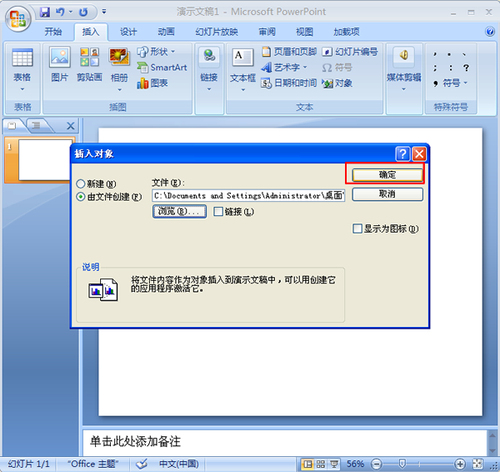Select the 由文件创建 radio button

pos(81,197)
